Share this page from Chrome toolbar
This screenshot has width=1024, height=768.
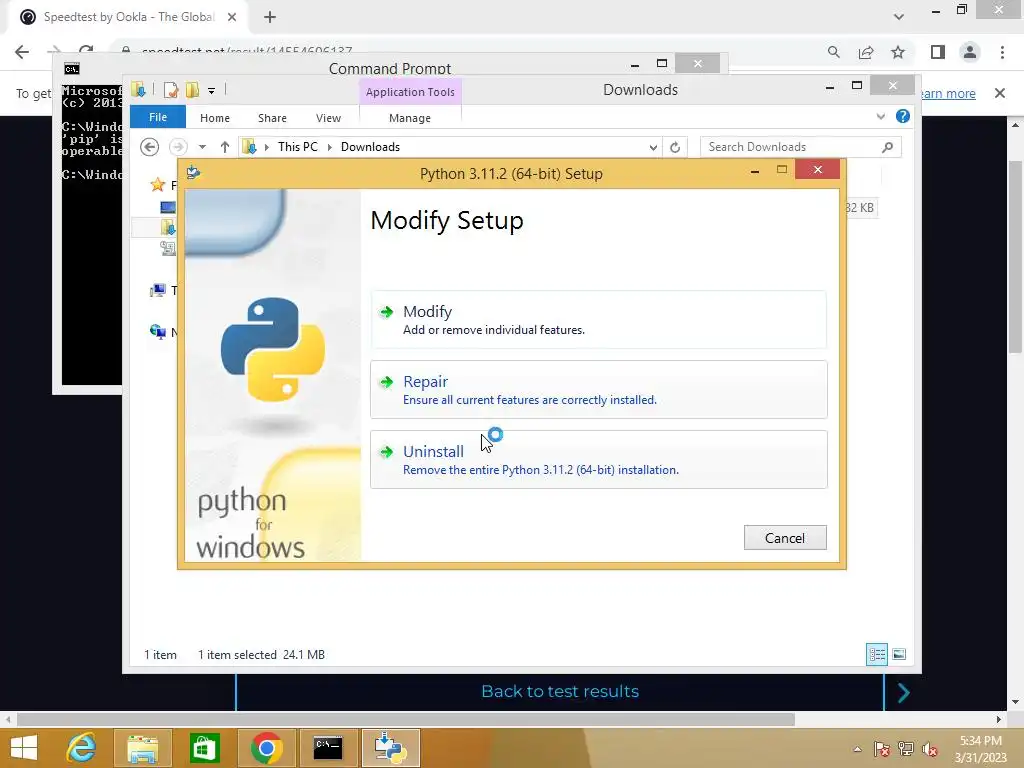(x=866, y=52)
